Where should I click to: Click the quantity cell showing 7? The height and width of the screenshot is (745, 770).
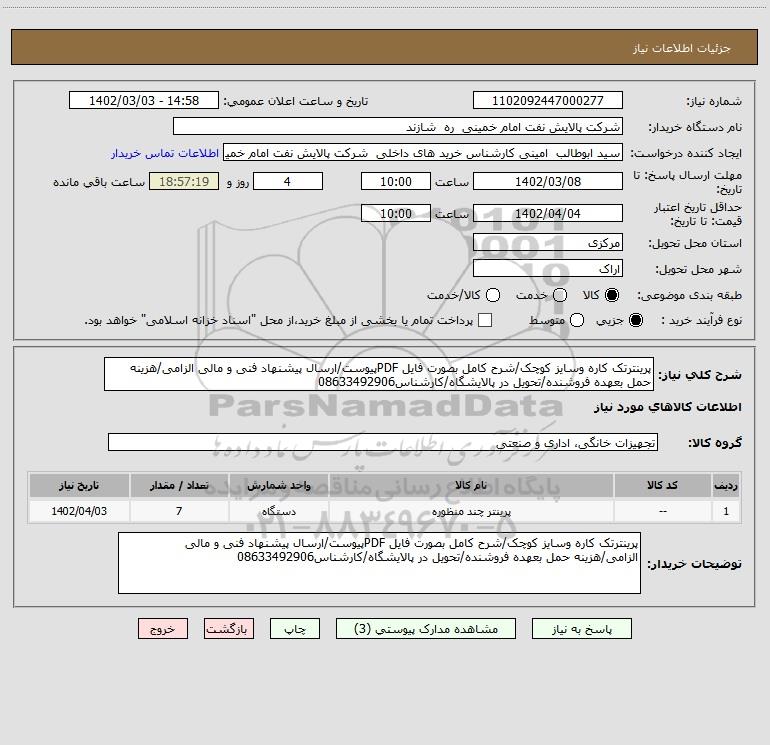point(179,511)
